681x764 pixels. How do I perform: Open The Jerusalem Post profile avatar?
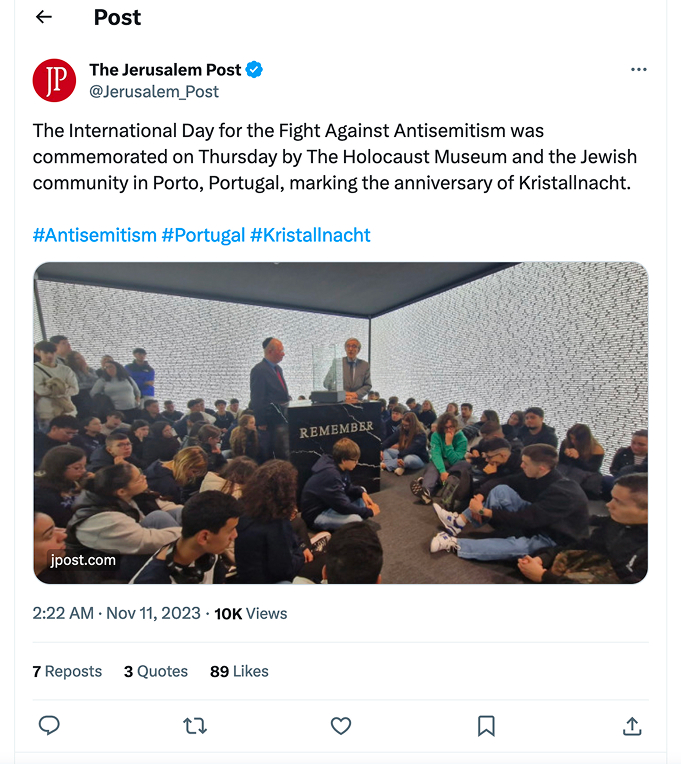[54, 80]
